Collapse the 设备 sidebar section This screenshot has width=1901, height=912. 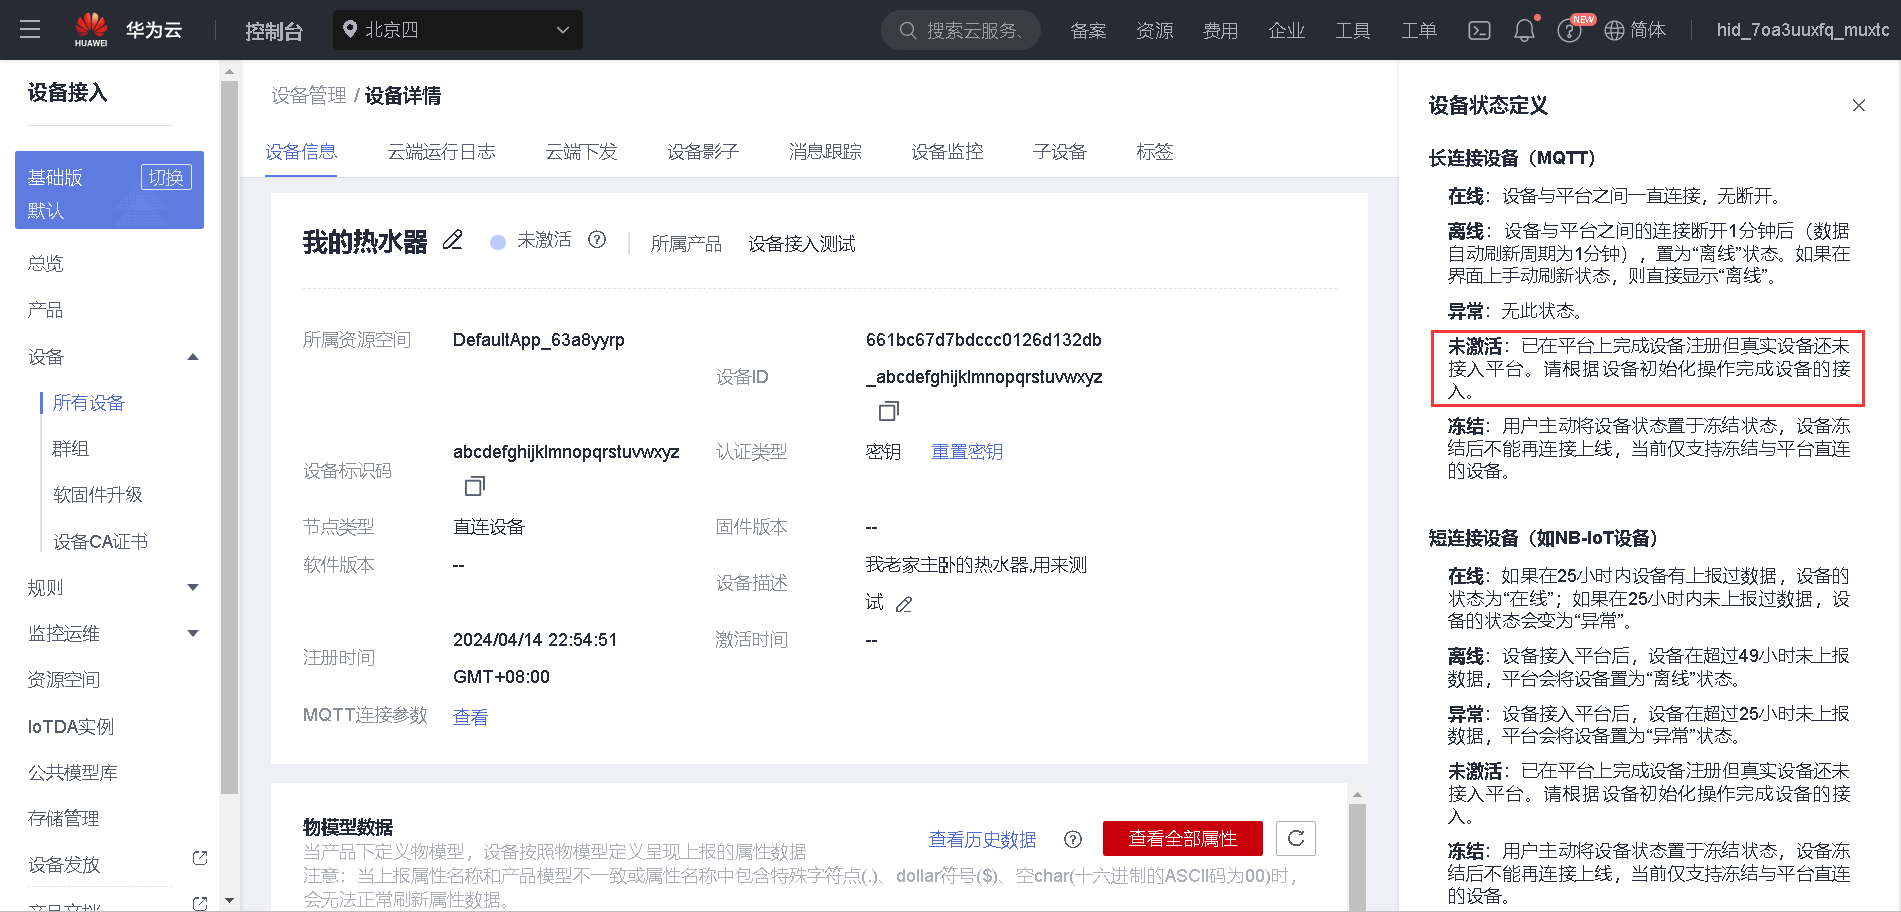pyautogui.click(x=193, y=357)
